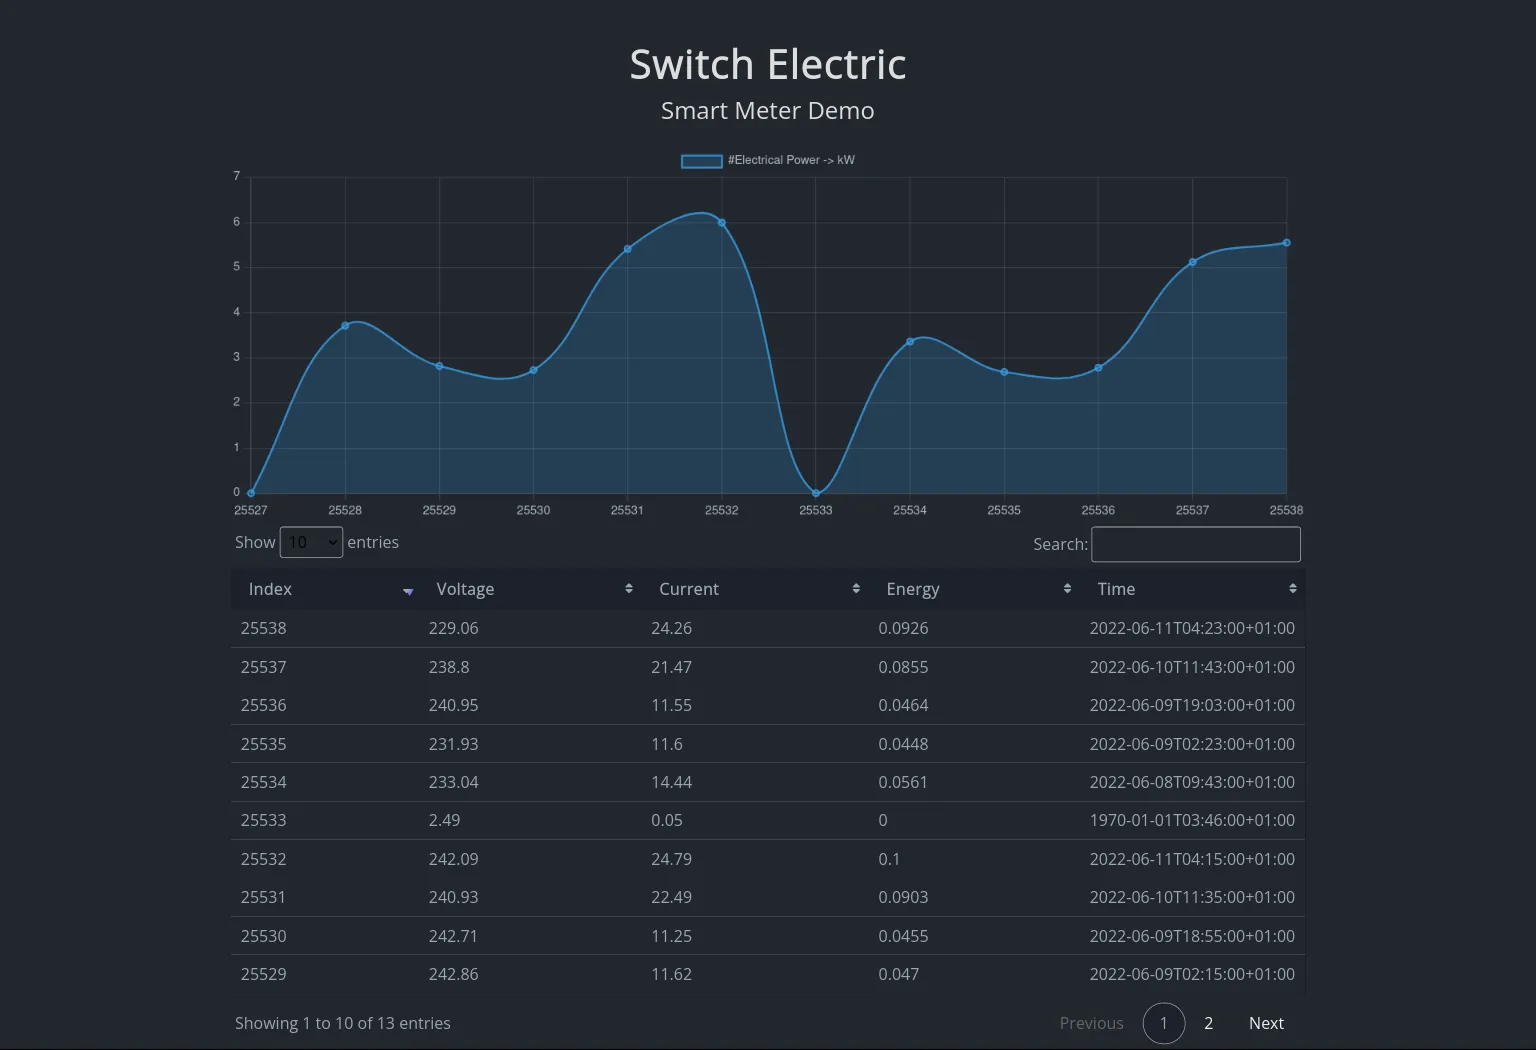Click the chart data point at 25538

pyautogui.click(x=1287, y=243)
